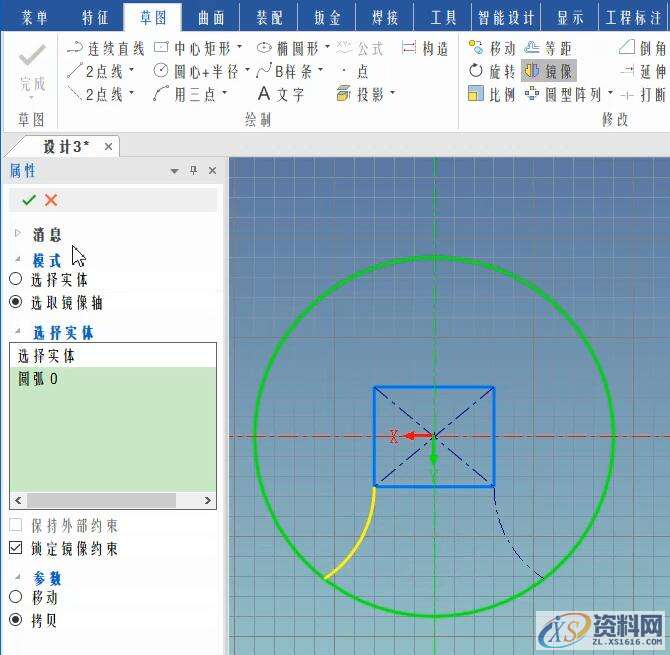Select the 圆心+半径 circle tool

click(197, 71)
